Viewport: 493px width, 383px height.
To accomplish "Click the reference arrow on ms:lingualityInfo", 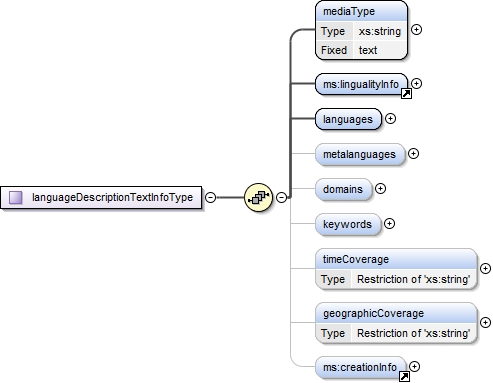I will tap(406, 94).
